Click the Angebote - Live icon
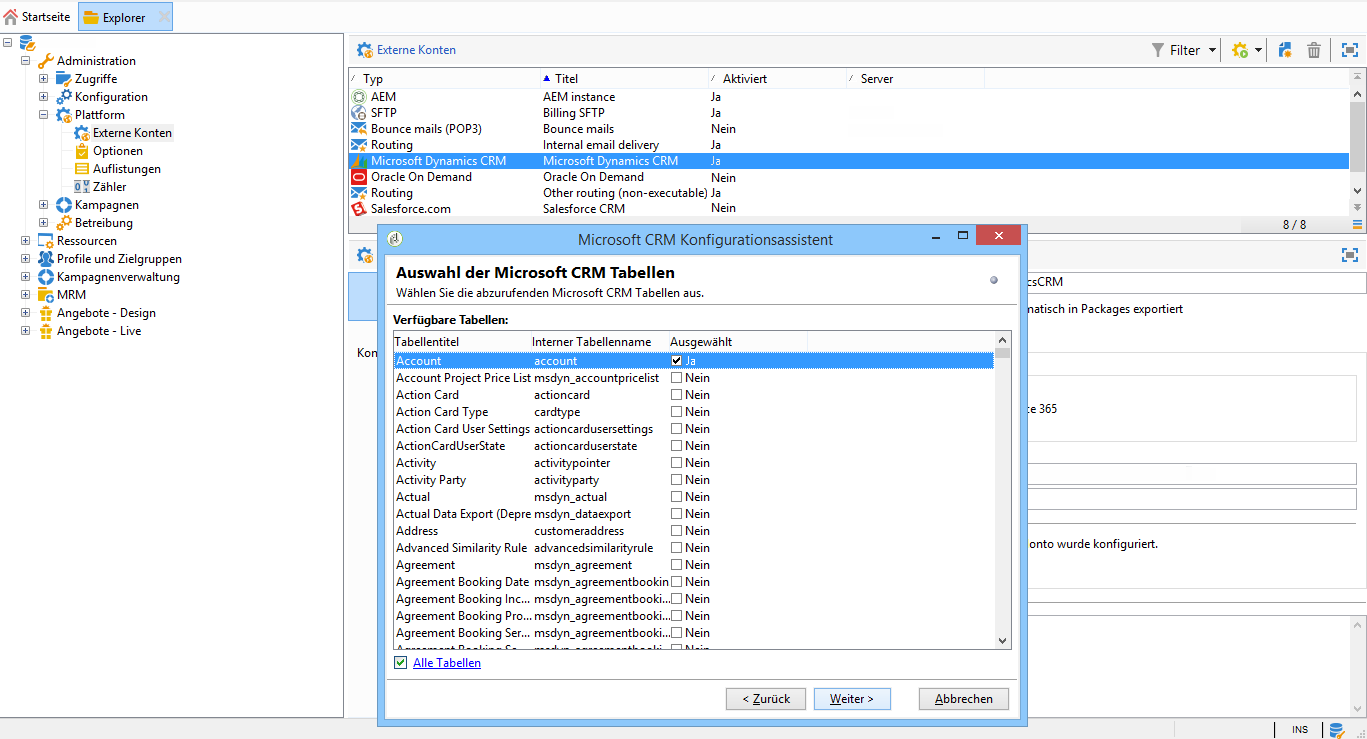This screenshot has height=739, width=1367. click(x=45, y=331)
